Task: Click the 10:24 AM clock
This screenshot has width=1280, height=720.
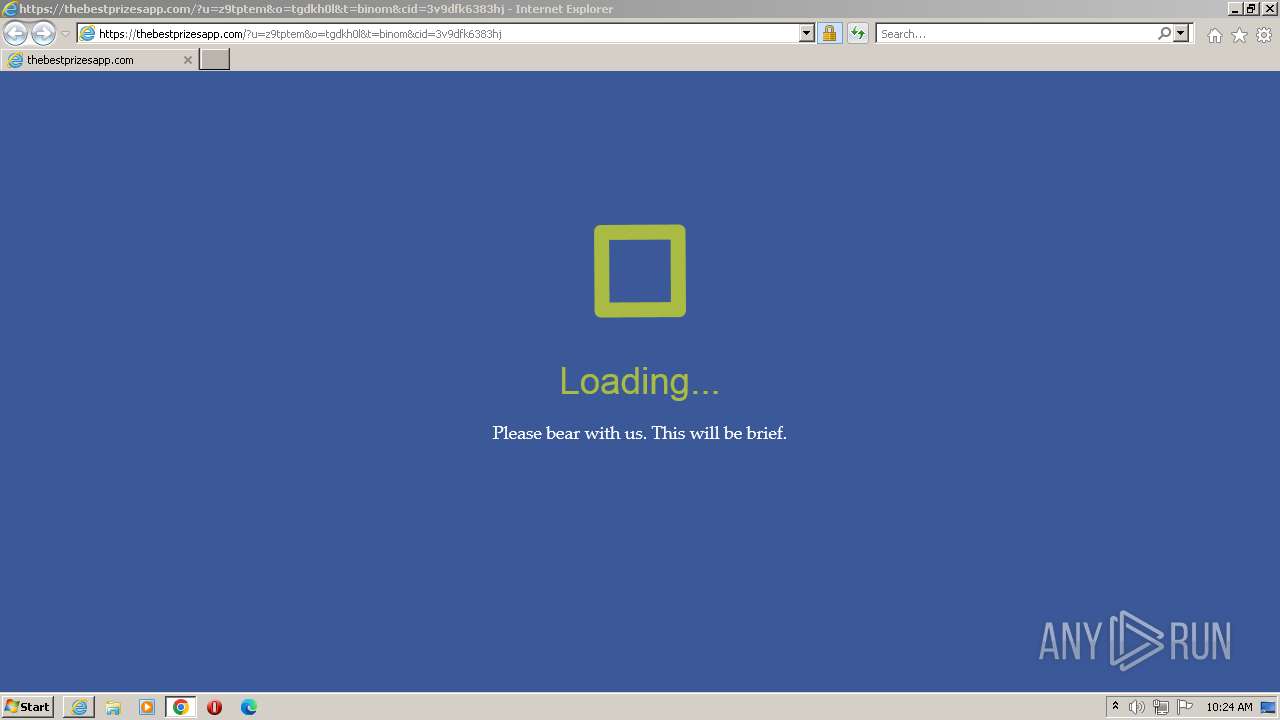Action: point(1229,707)
